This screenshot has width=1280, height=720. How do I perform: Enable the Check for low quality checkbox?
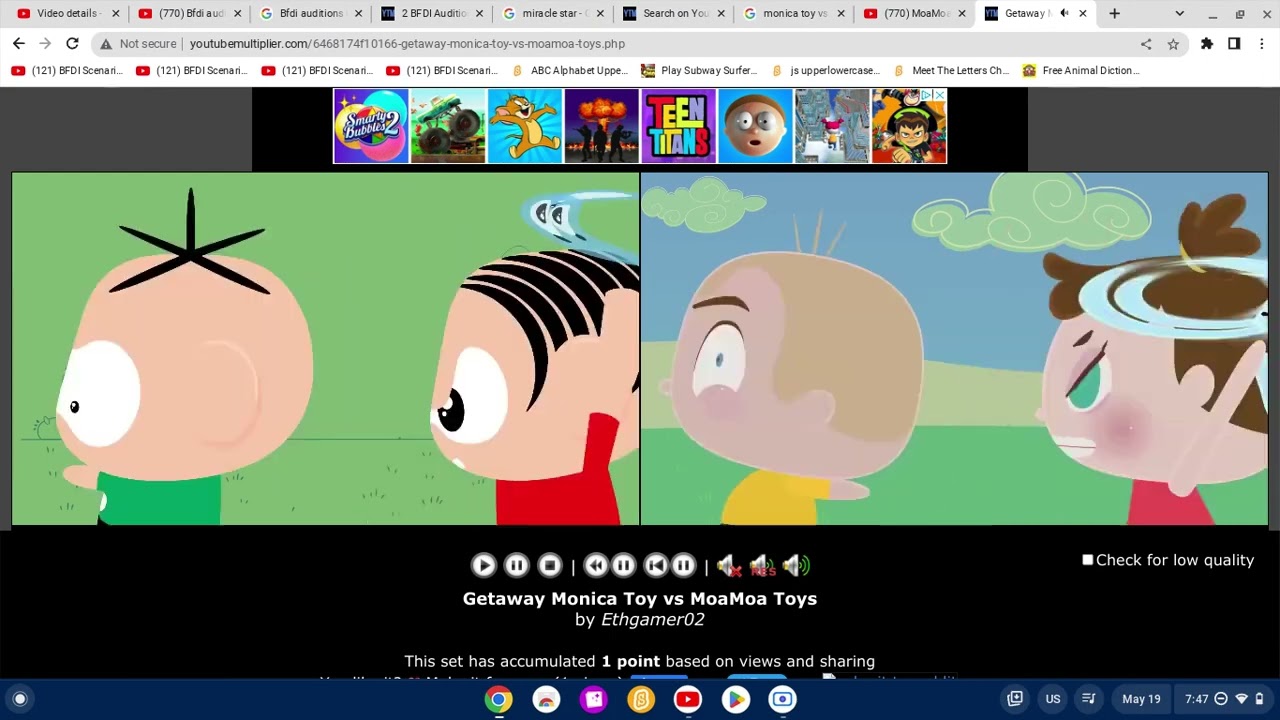pos(1088,560)
